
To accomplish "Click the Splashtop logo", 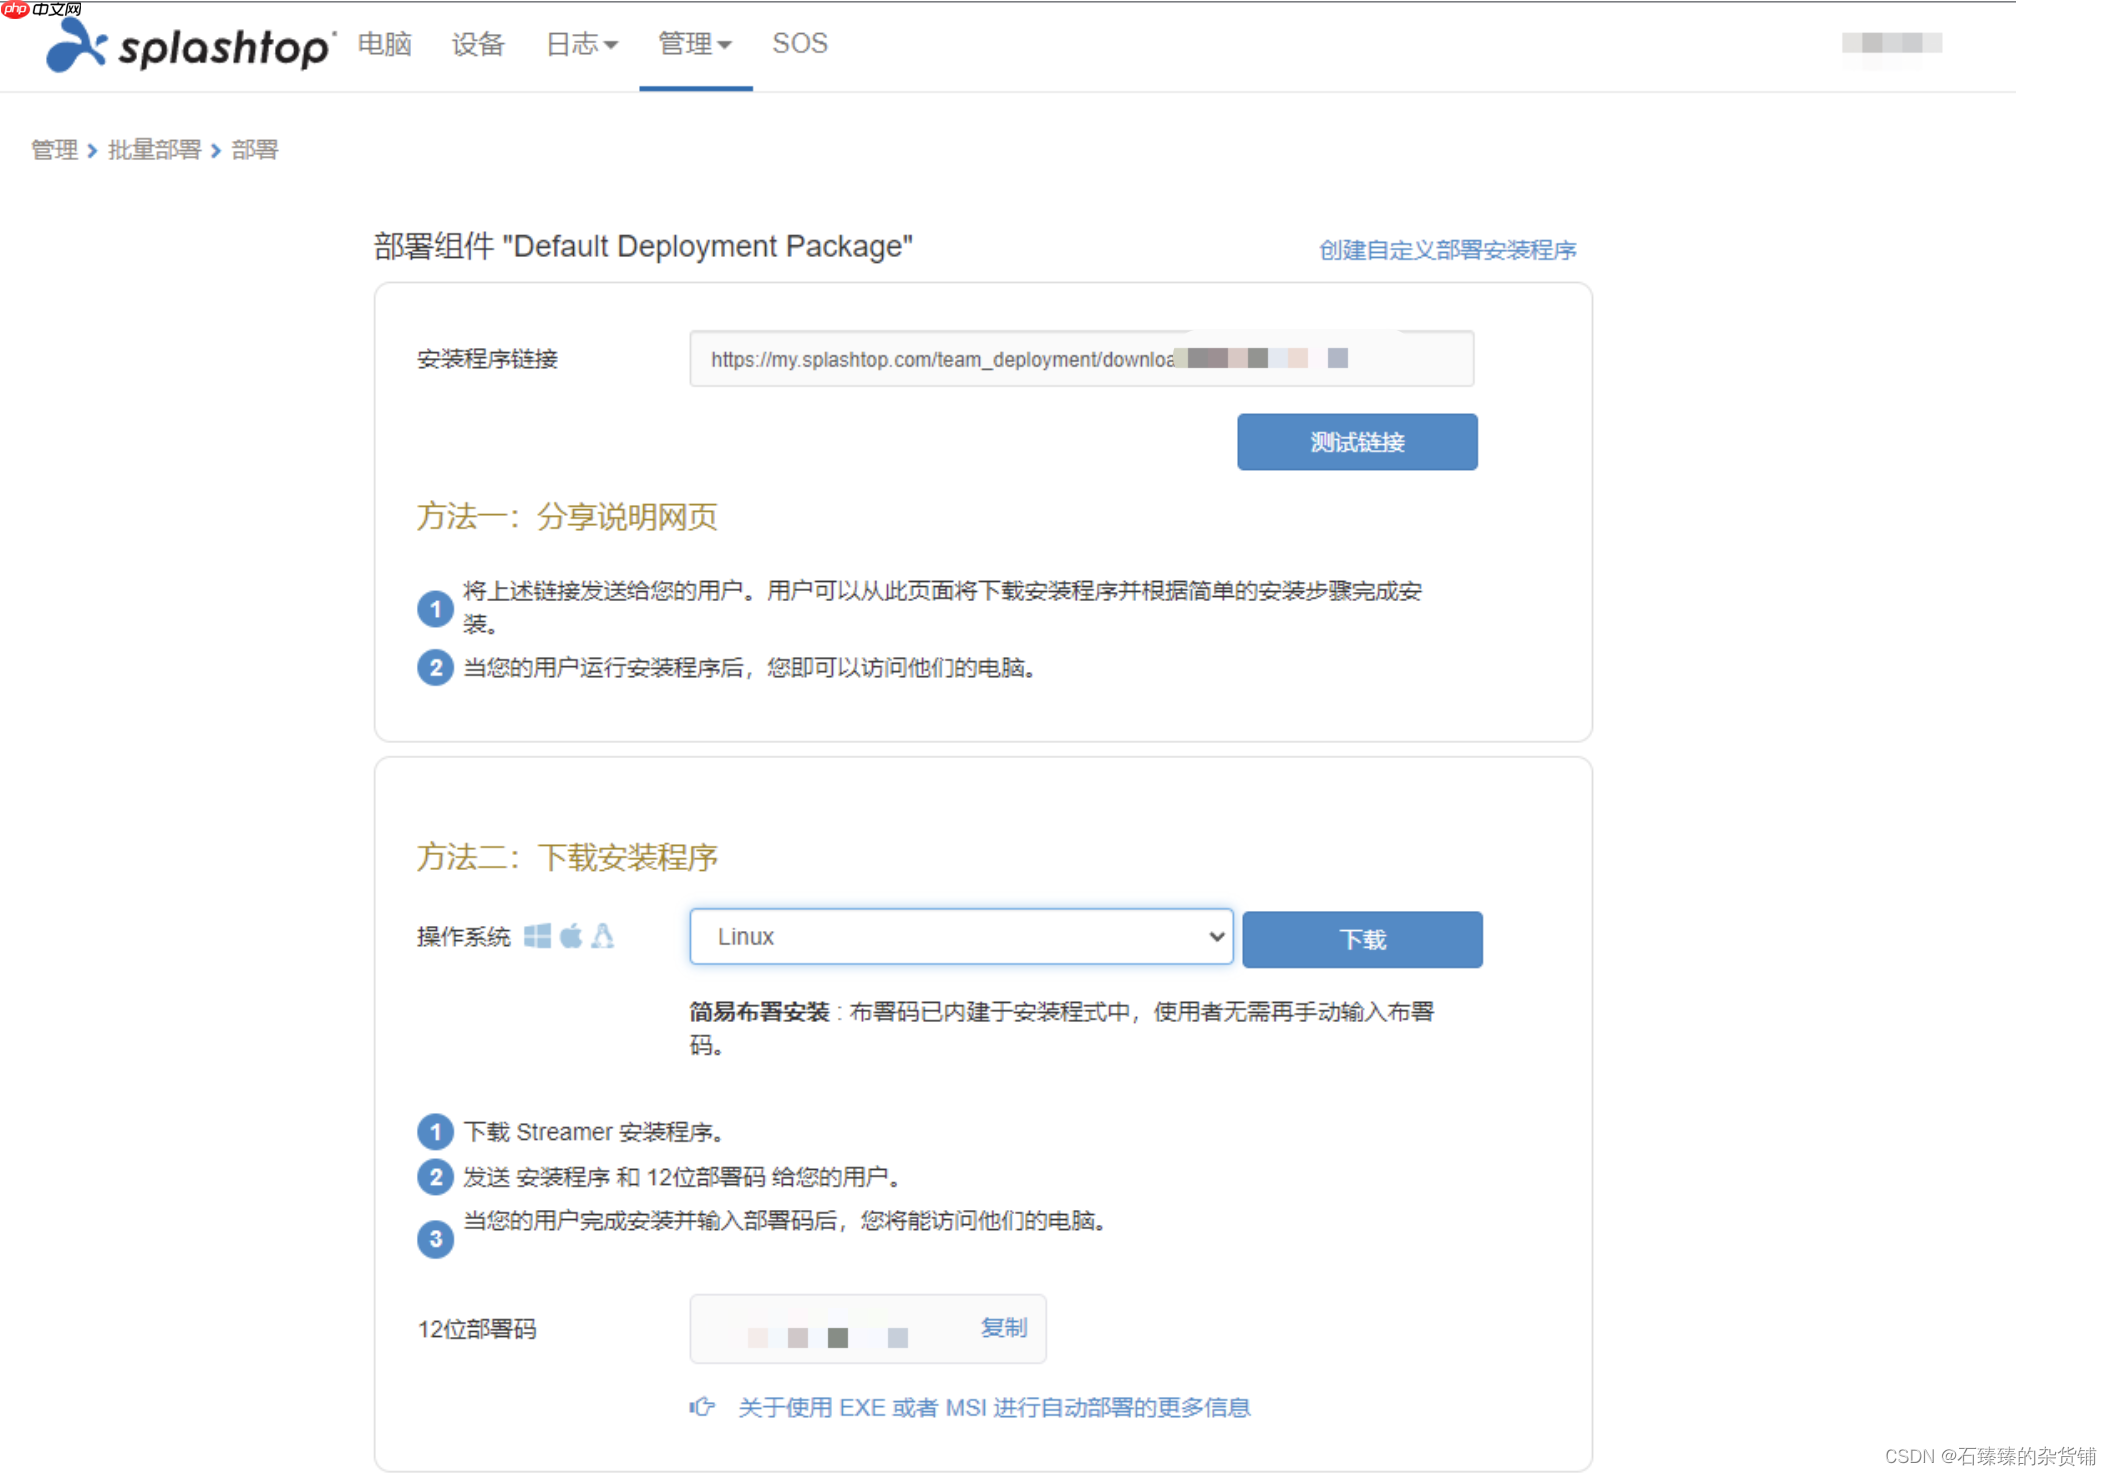I will coord(185,45).
